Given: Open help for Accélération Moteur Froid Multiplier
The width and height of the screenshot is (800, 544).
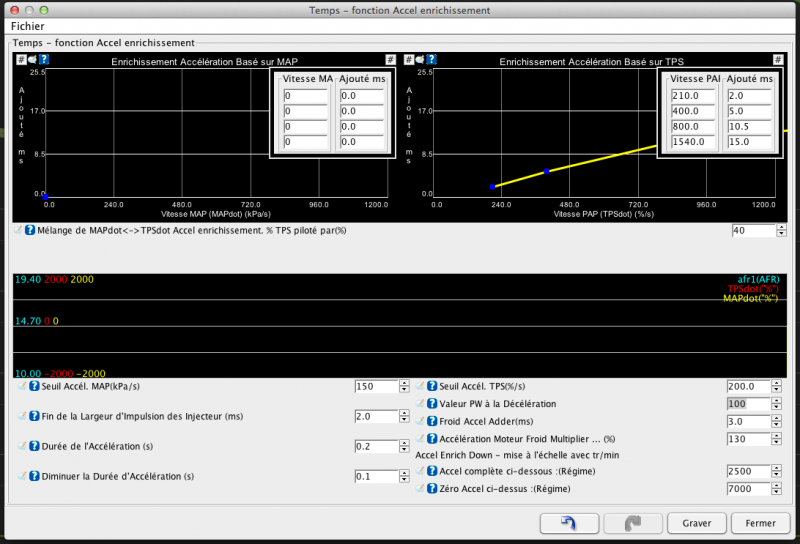Looking at the screenshot, I should click(x=432, y=438).
